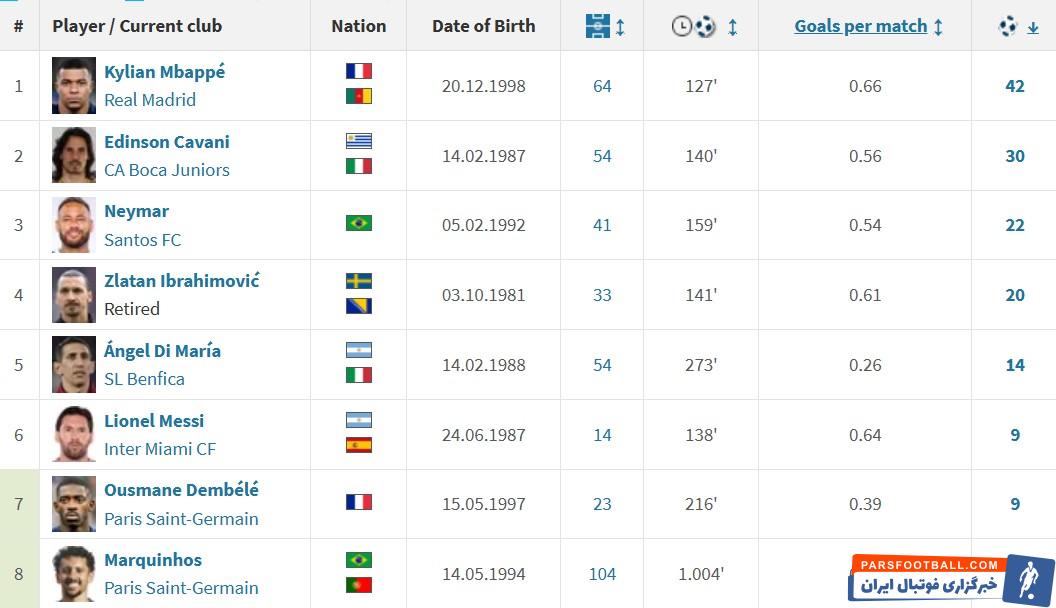
Task: Click the France flag beside Kylian Mbappé
Action: point(359,71)
